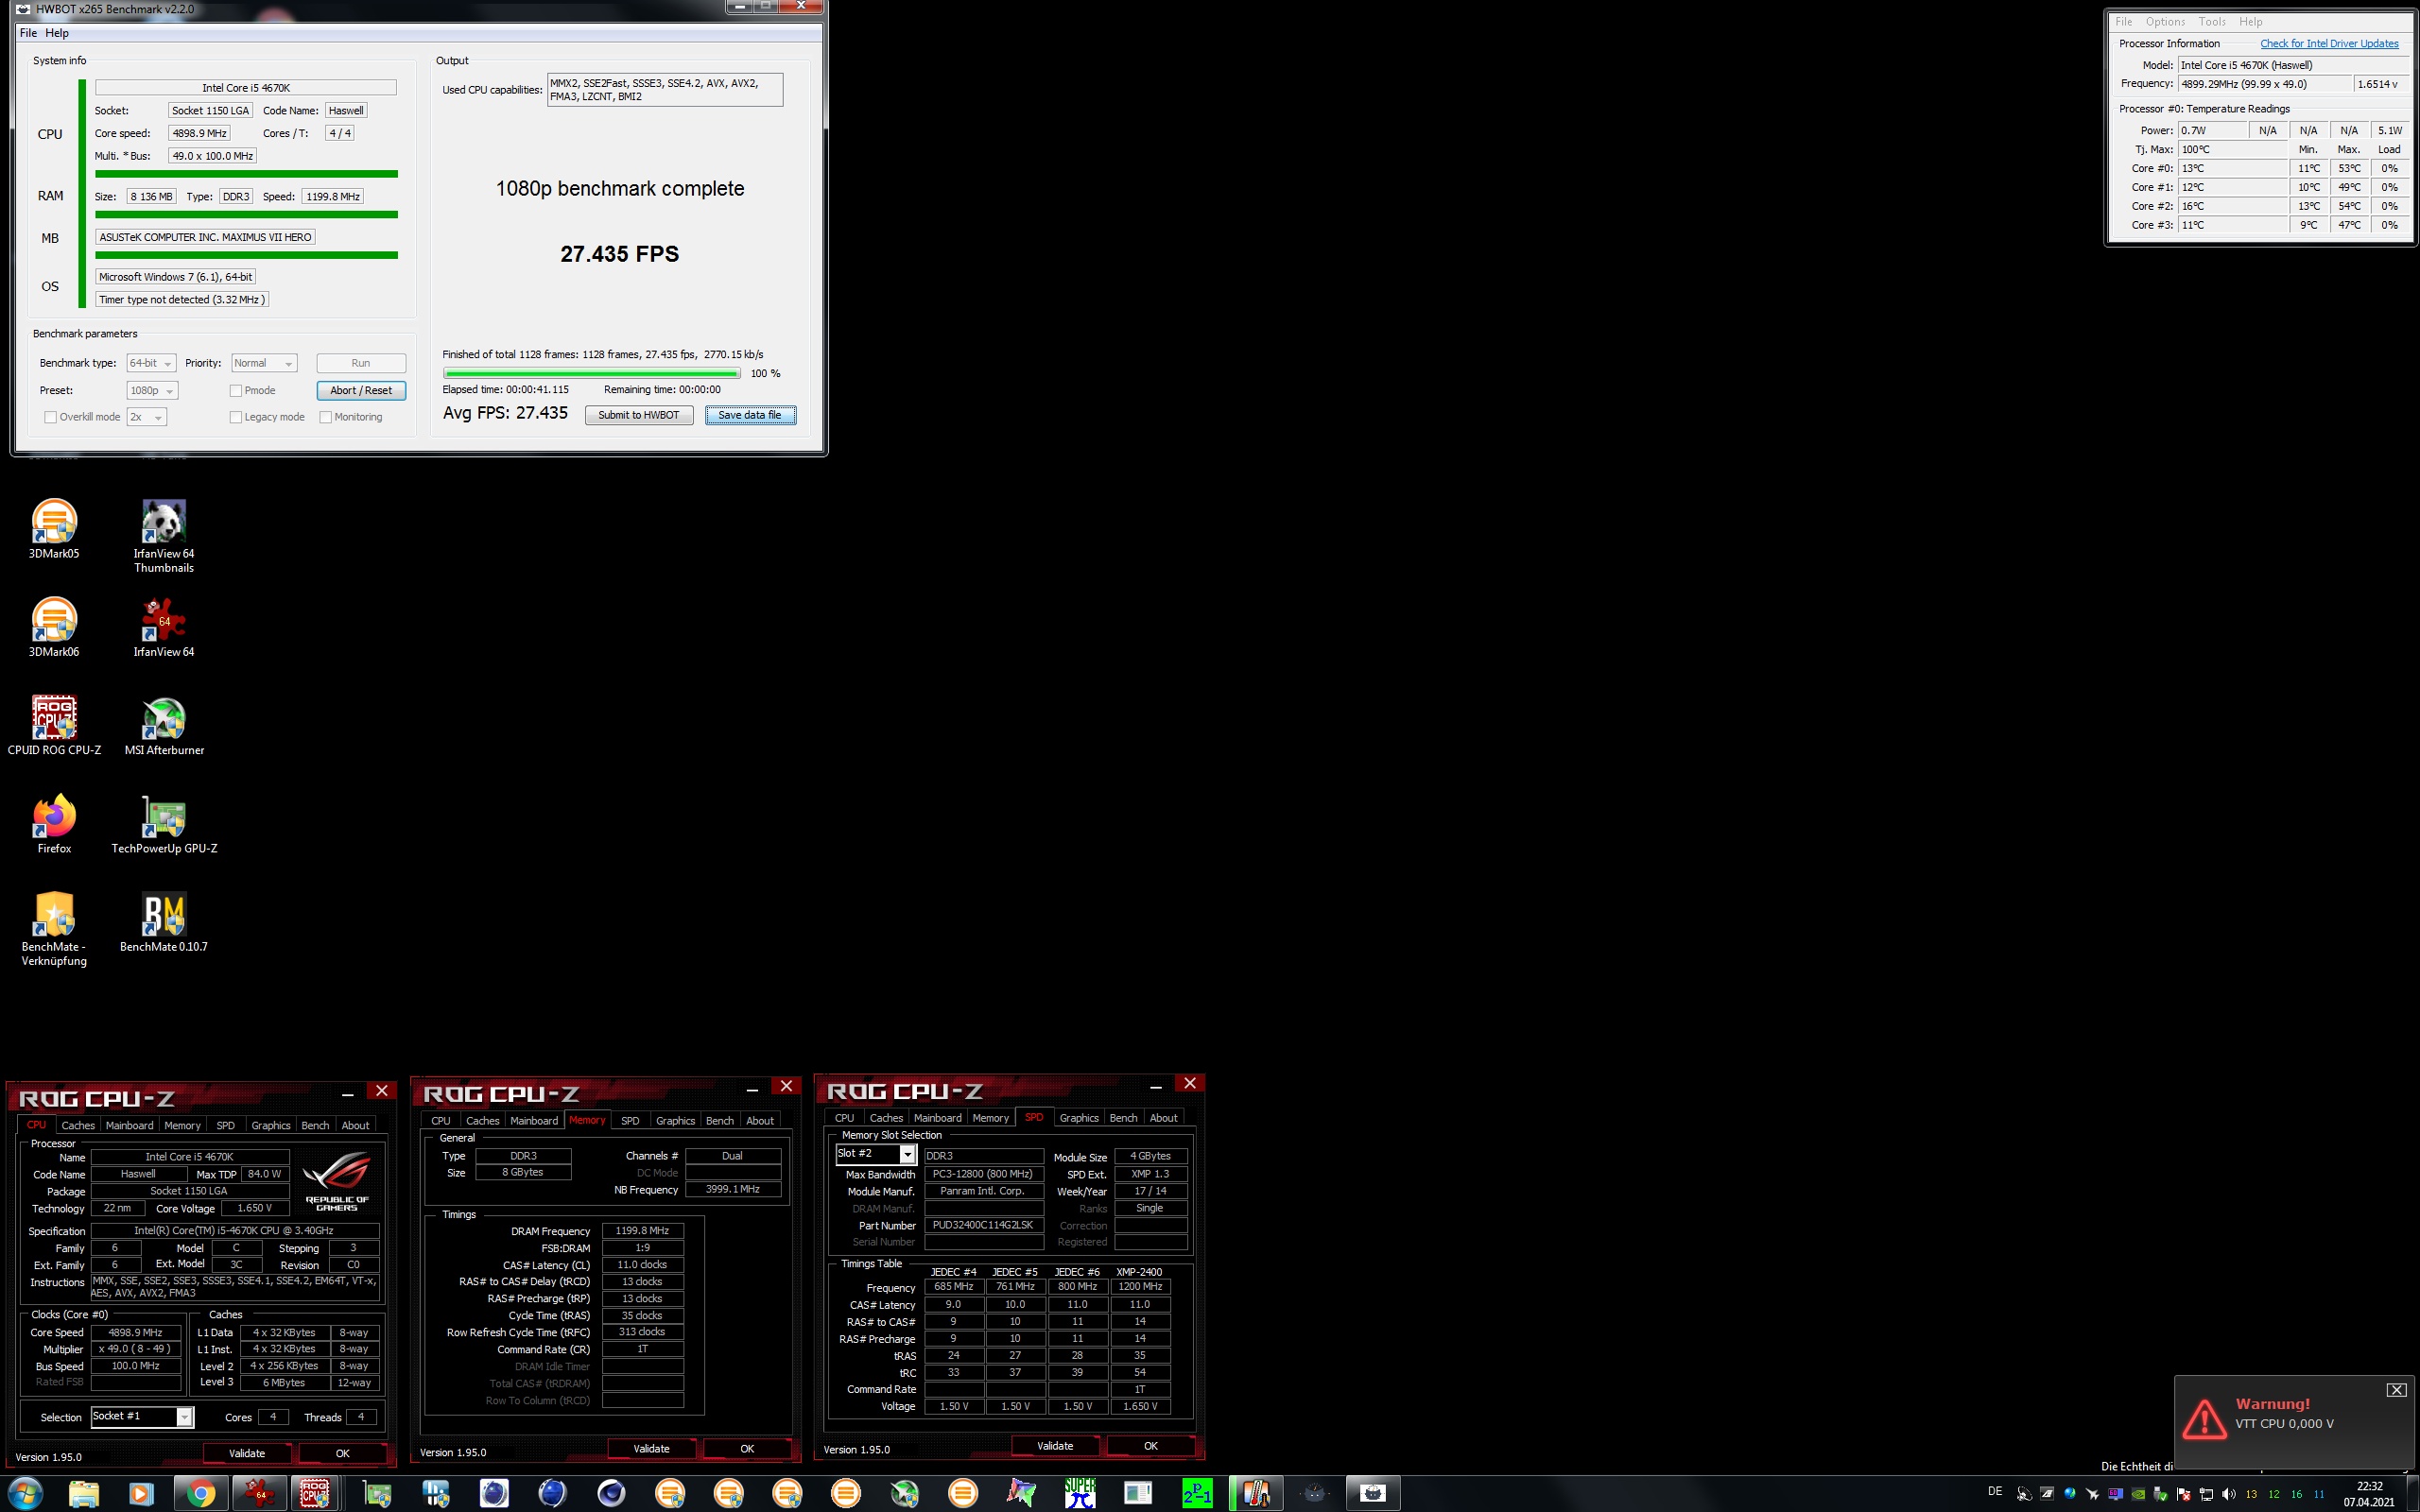2420x1512 pixels.
Task: Open the Prime95 2^P-1 taskbar icon
Action: (1197, 1493)
